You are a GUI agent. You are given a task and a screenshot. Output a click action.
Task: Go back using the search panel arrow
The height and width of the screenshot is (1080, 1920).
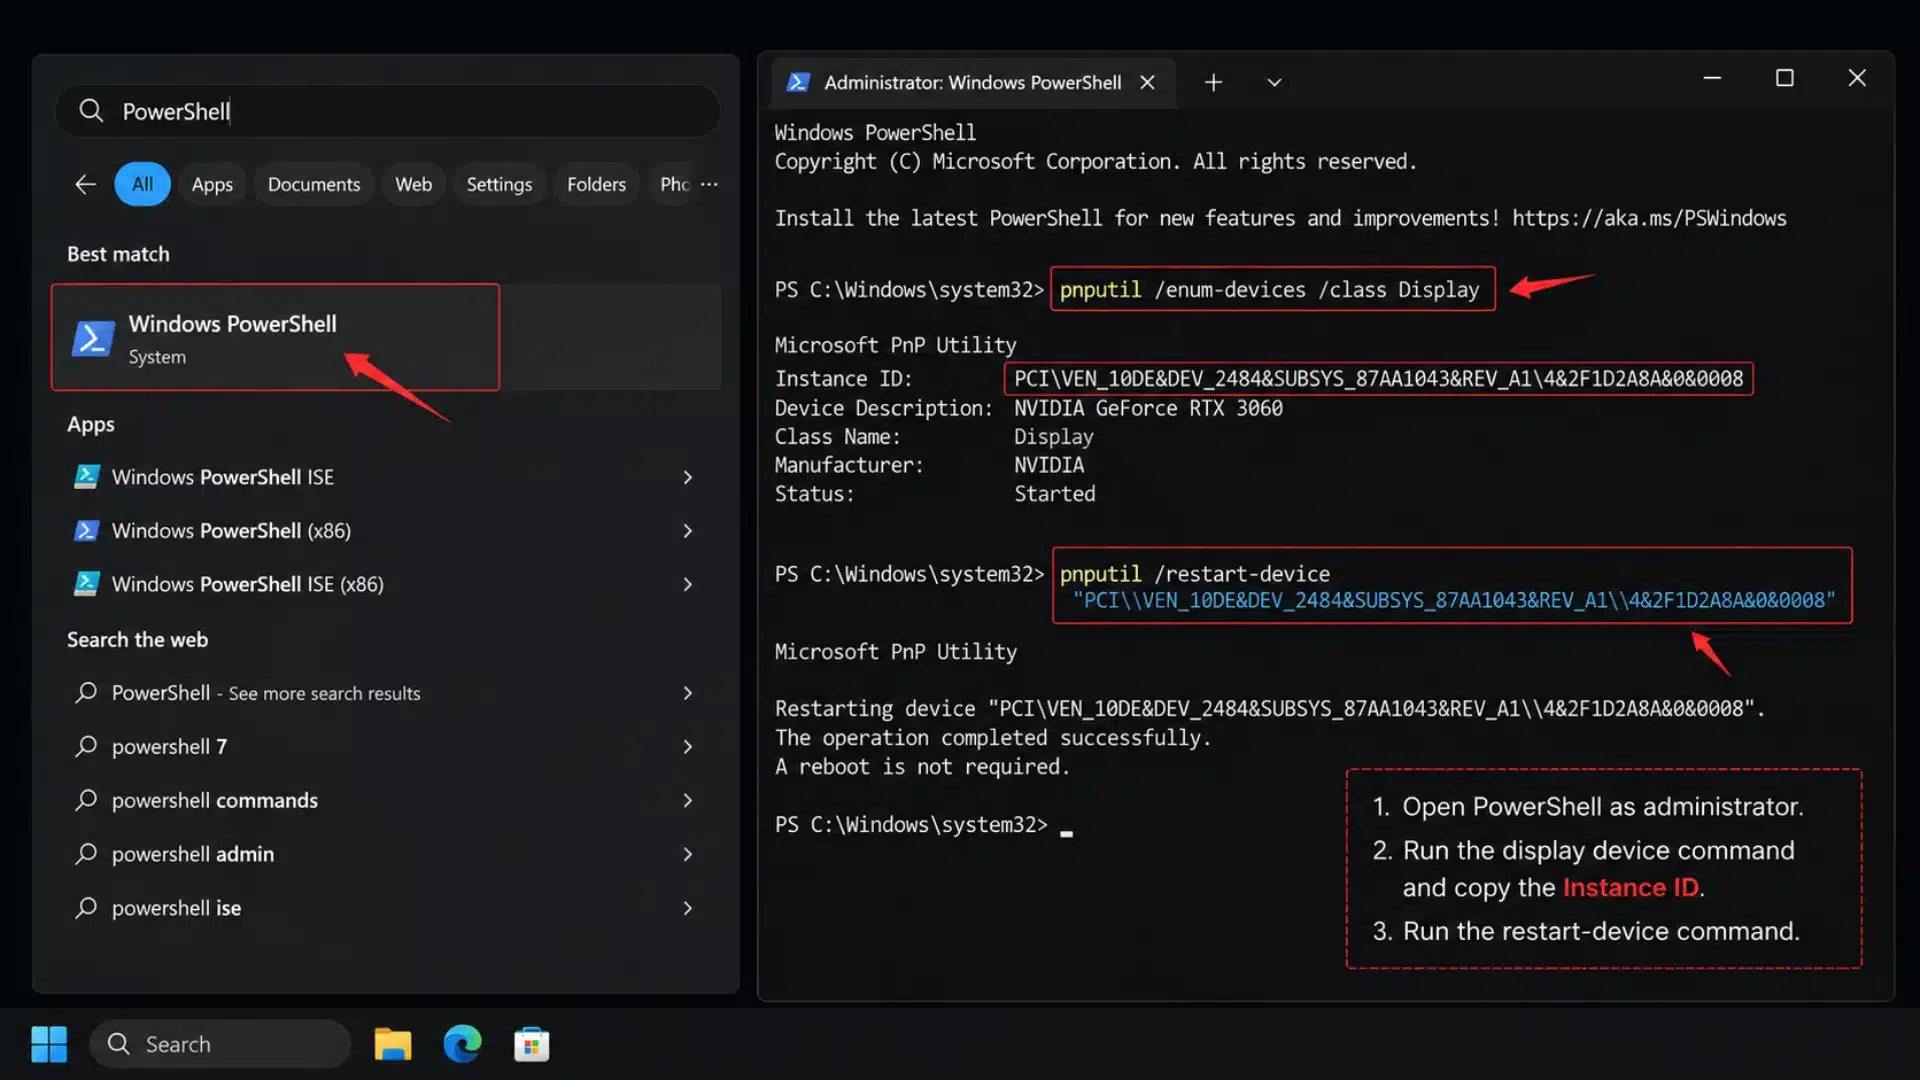(85, 184)
